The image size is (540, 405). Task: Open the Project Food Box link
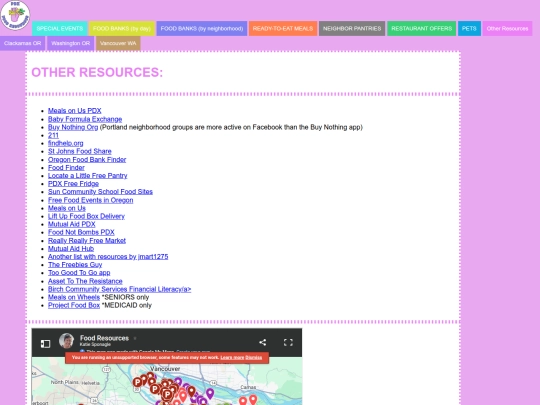coord(74,305)
